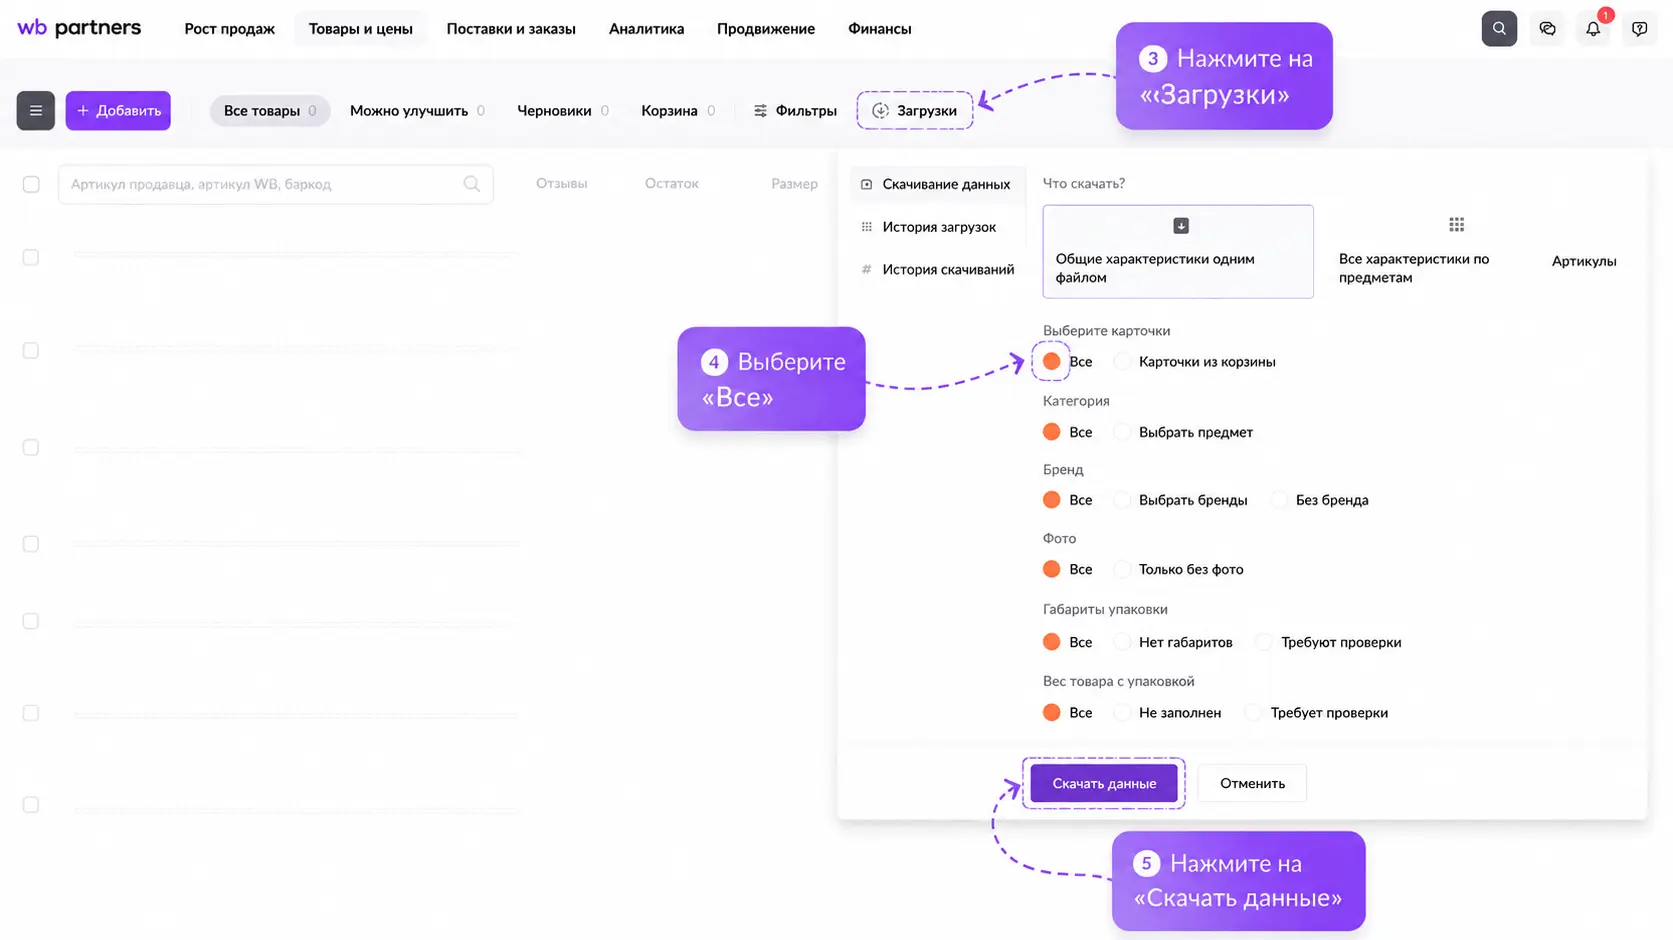The image size is (1673, 940).
Task: Select the 'Не заполнен' radio option
Action: 1123,713
